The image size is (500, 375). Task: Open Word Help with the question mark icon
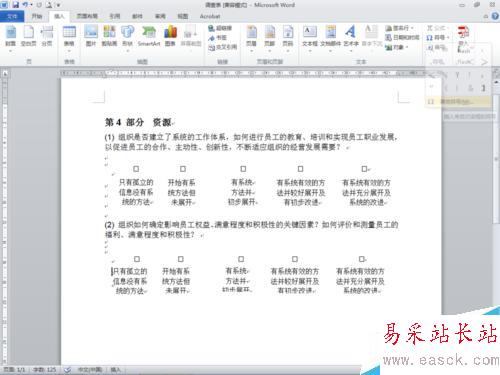coord(495,16)
